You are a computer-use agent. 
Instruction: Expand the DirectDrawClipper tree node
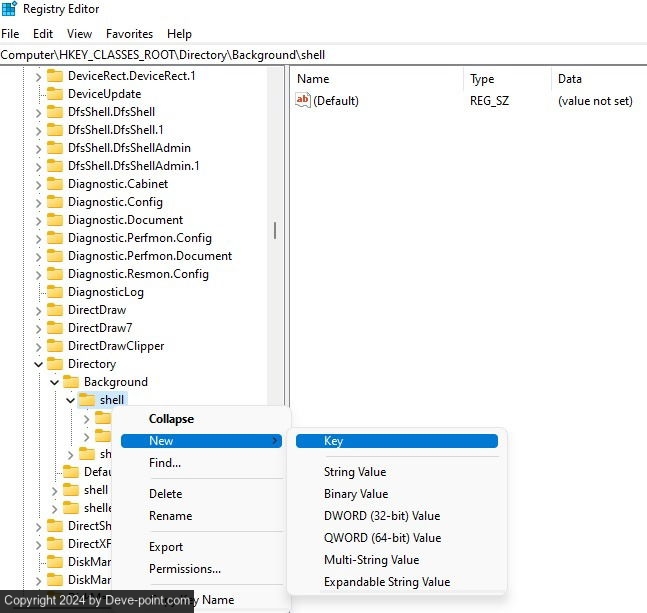[x=39, y=346]
